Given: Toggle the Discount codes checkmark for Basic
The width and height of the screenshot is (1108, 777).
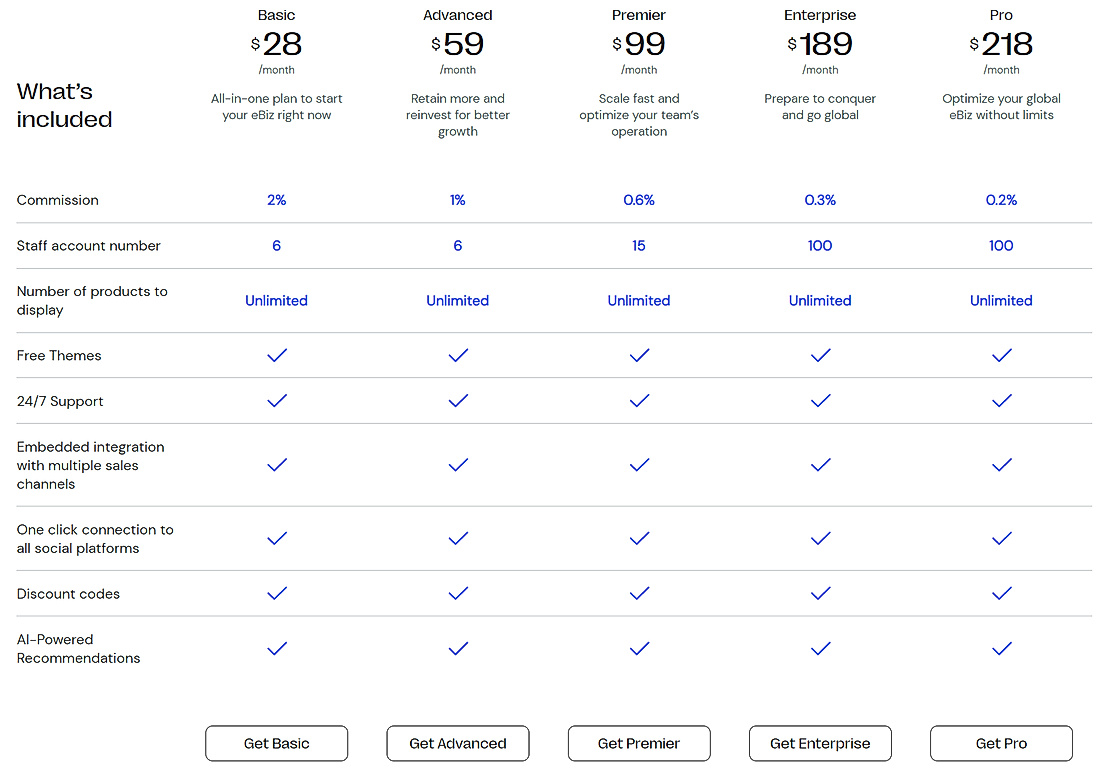Looking at the screenshot, I should [277, 593].
